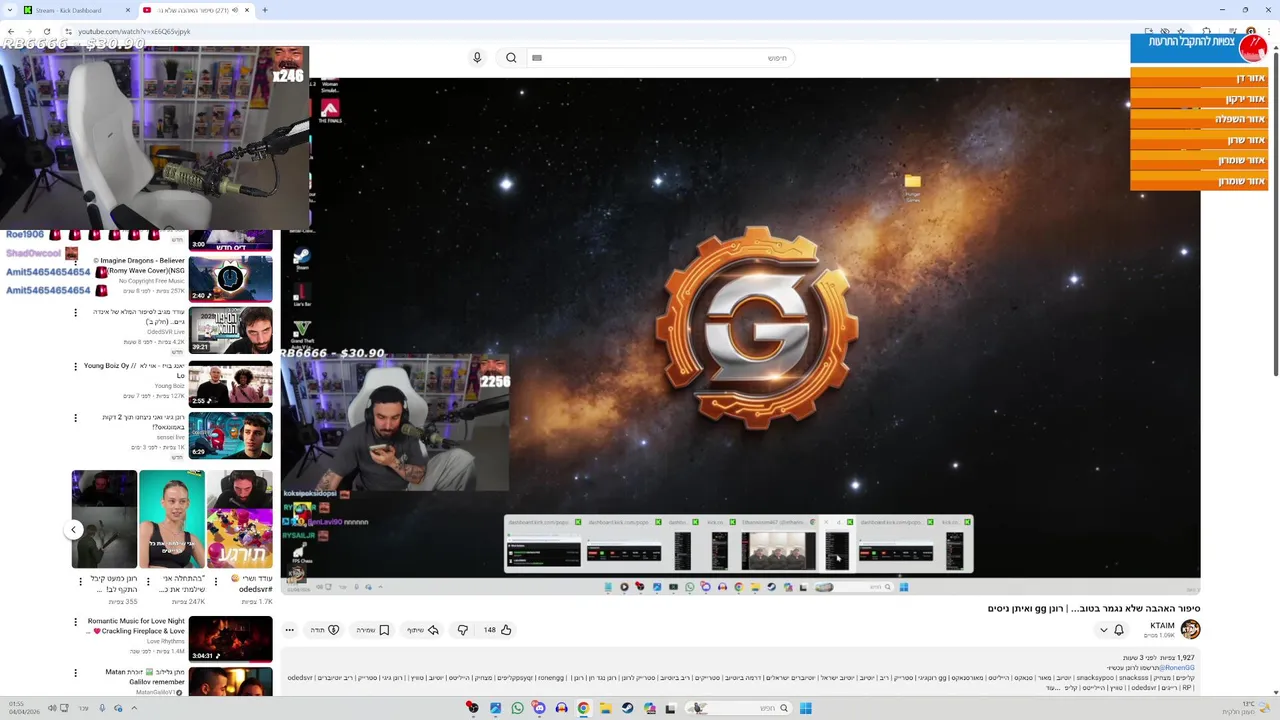Open options menu for sensei live video
This screenshot has width=1280, height=720.
point(75,419)
